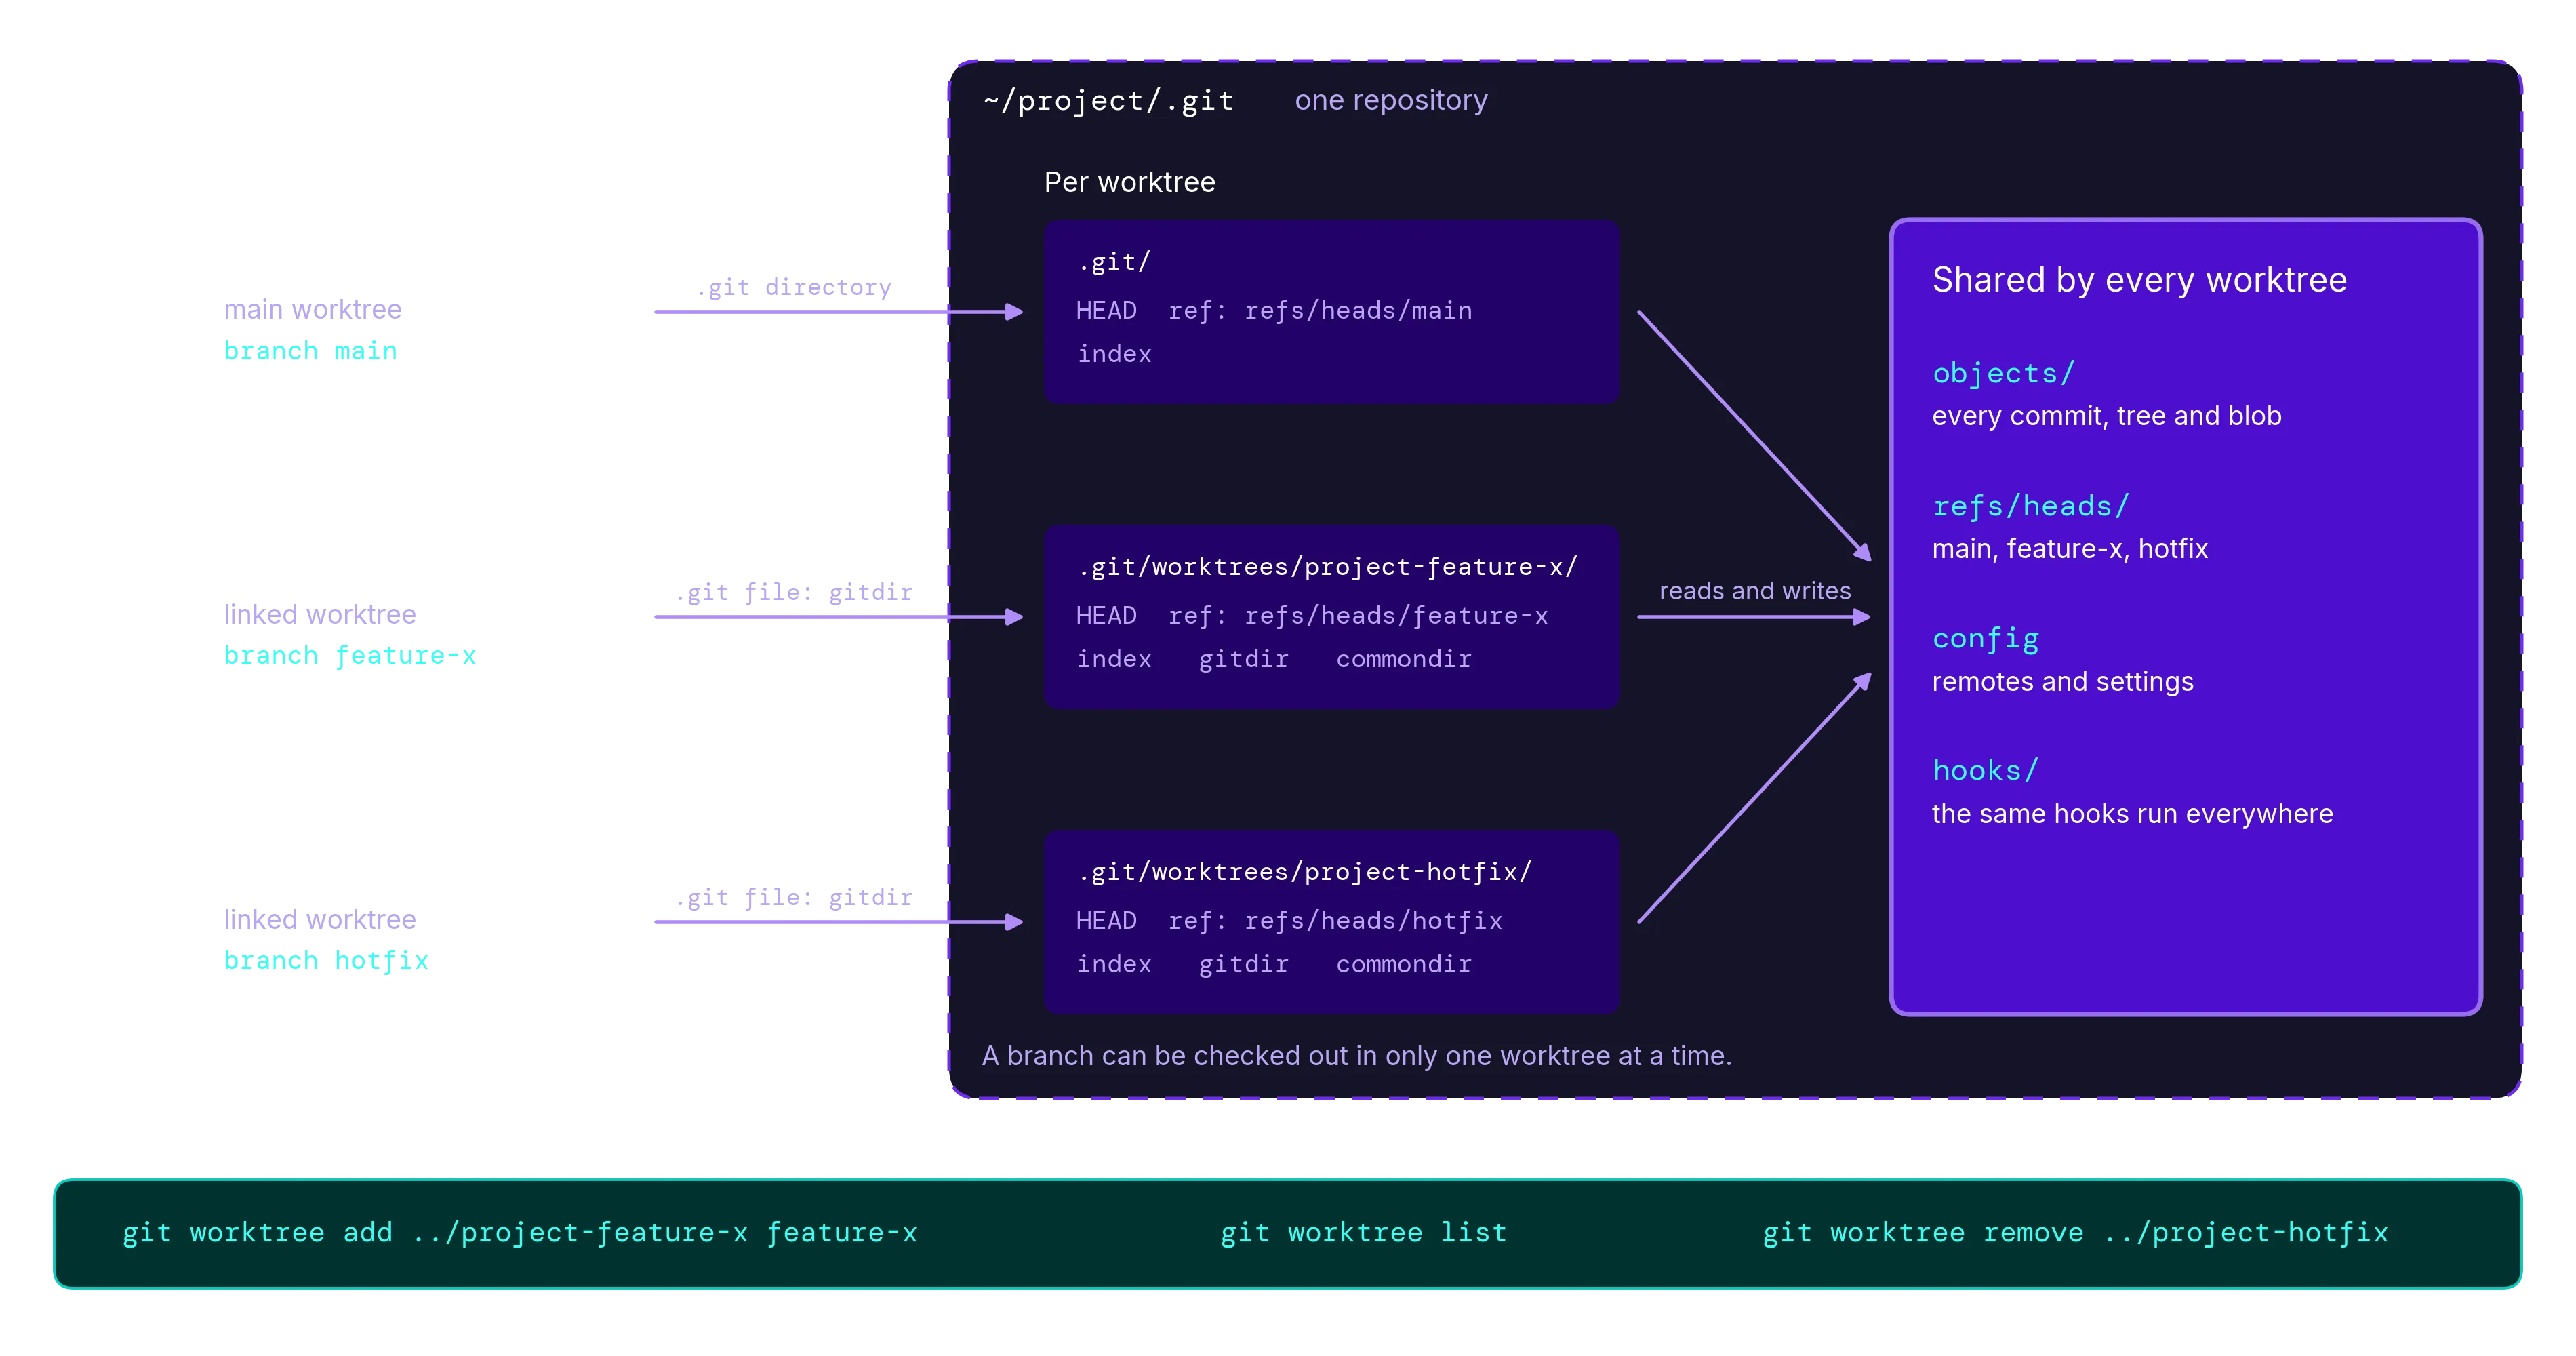
Task: Click the '.git directory' arrow label
Action: (794, 288)
